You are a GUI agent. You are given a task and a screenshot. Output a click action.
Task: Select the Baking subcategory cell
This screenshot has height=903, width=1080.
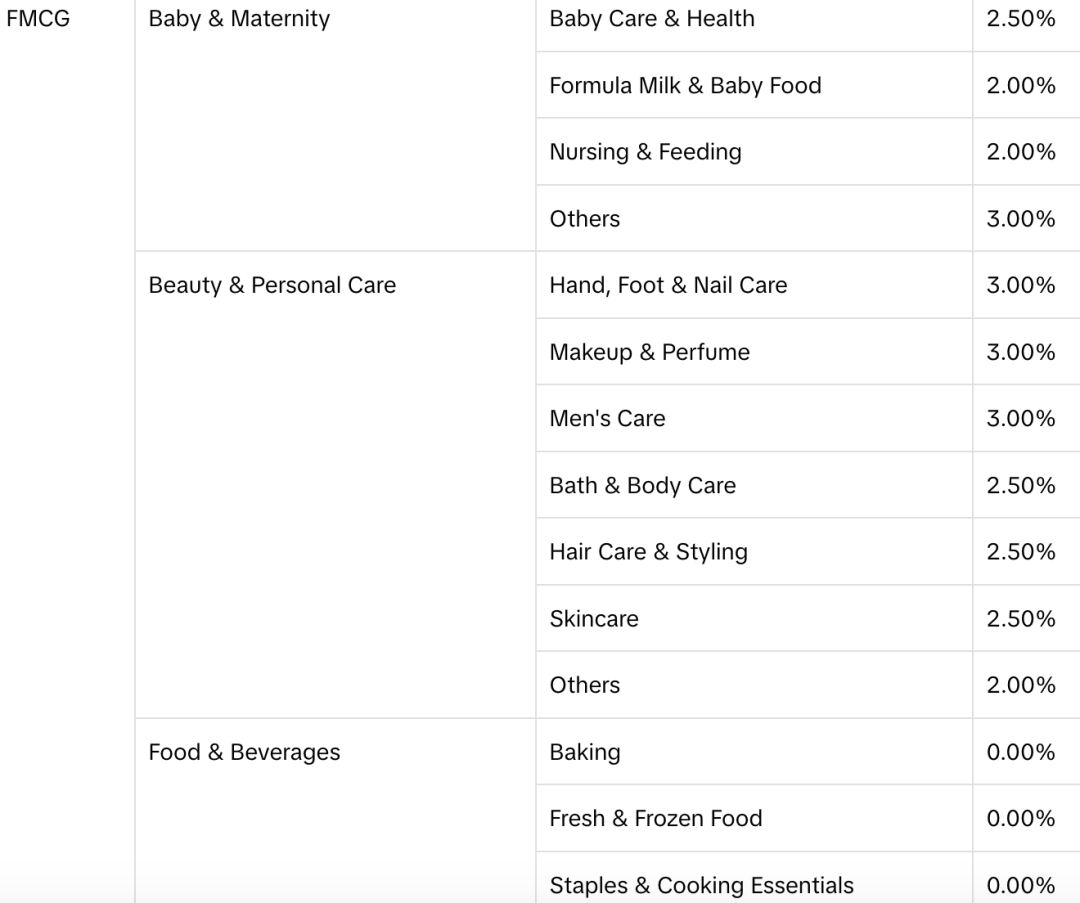tap(585, 753)
